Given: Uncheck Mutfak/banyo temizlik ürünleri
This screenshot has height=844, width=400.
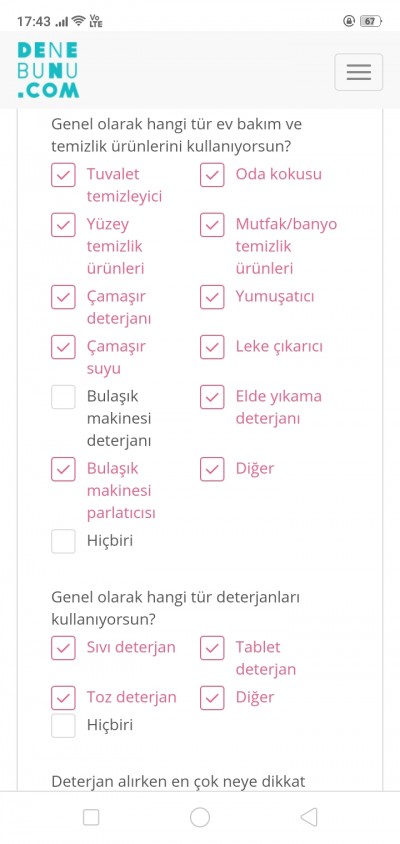Looking at the screenshot, I should coord(212,225).
